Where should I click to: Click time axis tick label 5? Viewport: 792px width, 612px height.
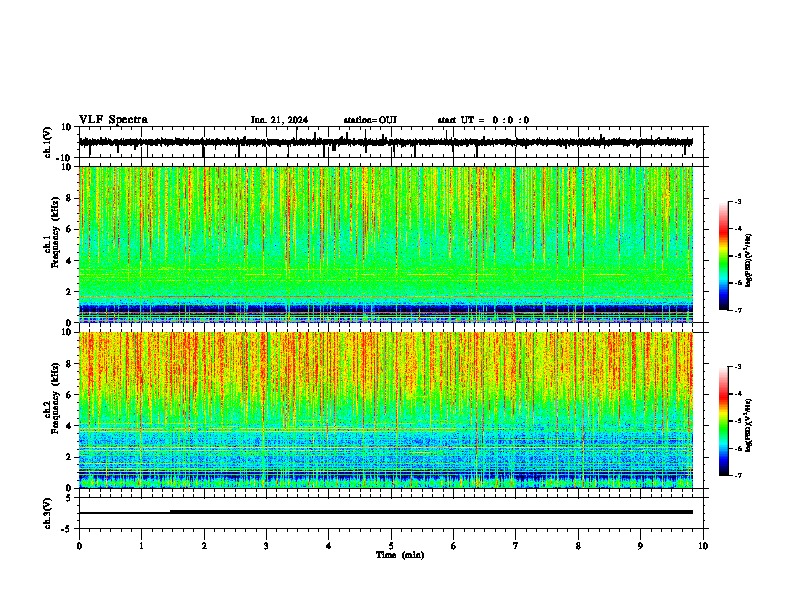pos(391,546)
